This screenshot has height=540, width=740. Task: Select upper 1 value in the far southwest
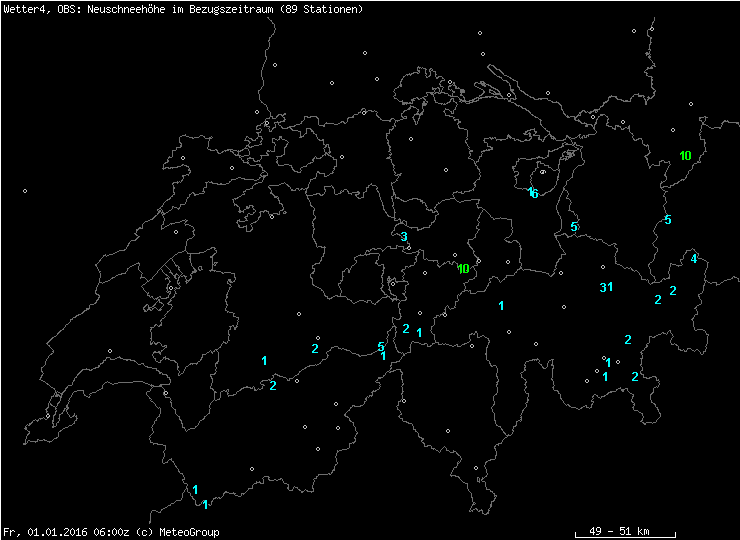point(196,490)
